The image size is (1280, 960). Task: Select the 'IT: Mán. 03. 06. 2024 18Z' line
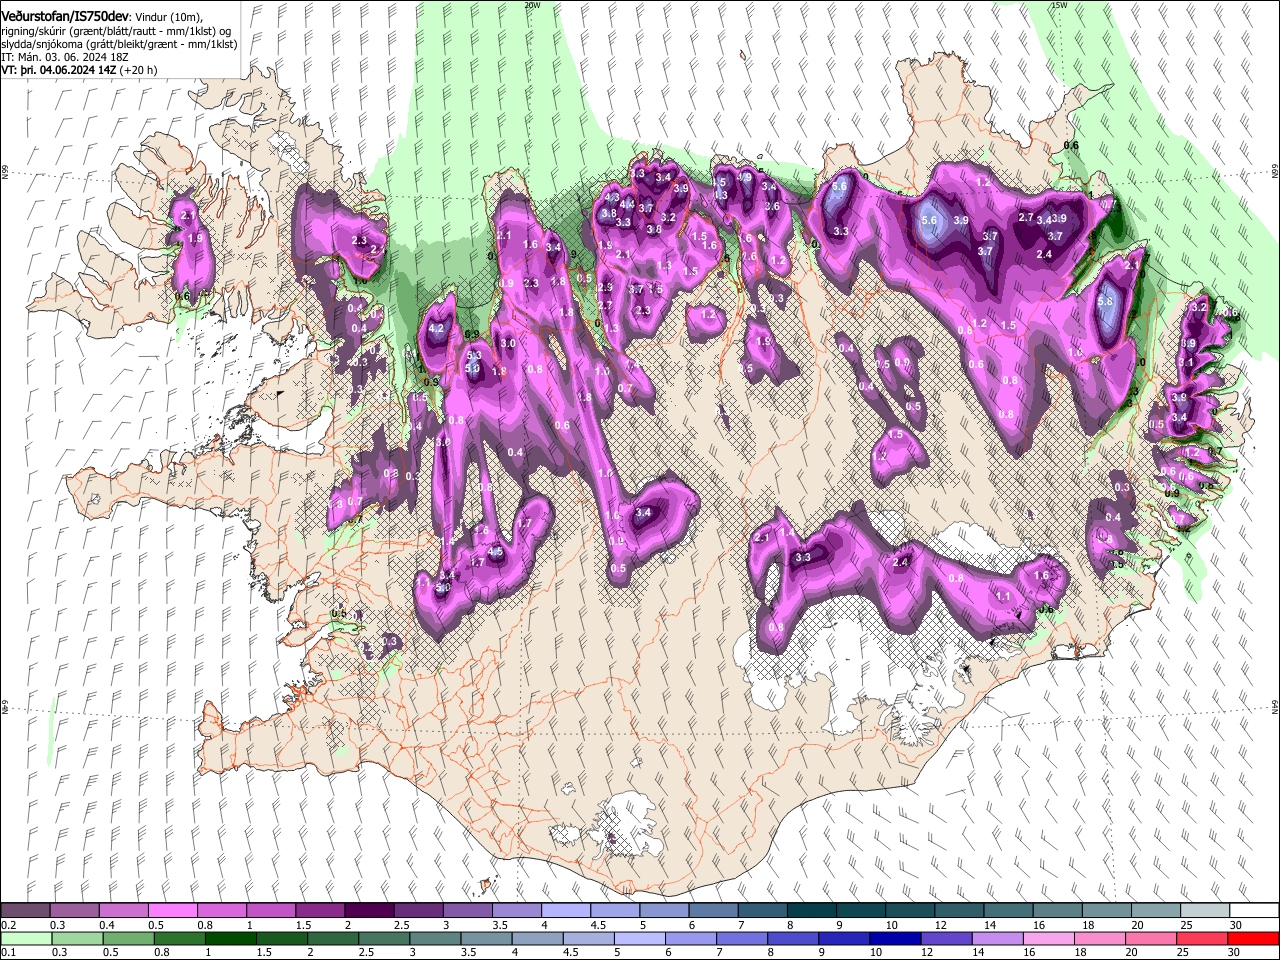pos(64,58)
